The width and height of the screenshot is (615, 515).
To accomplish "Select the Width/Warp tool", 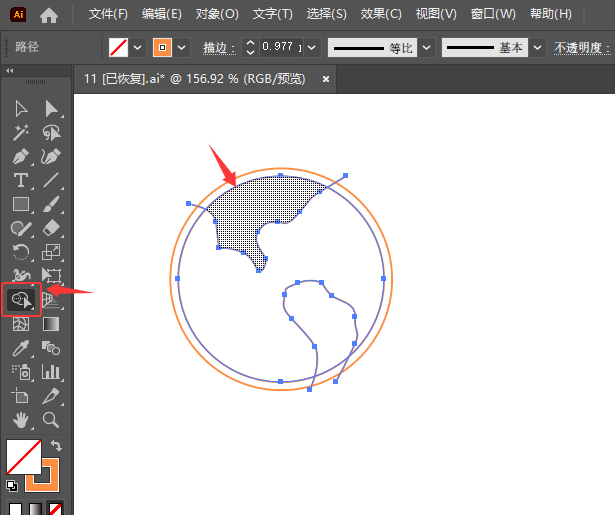I will [21, 275].
